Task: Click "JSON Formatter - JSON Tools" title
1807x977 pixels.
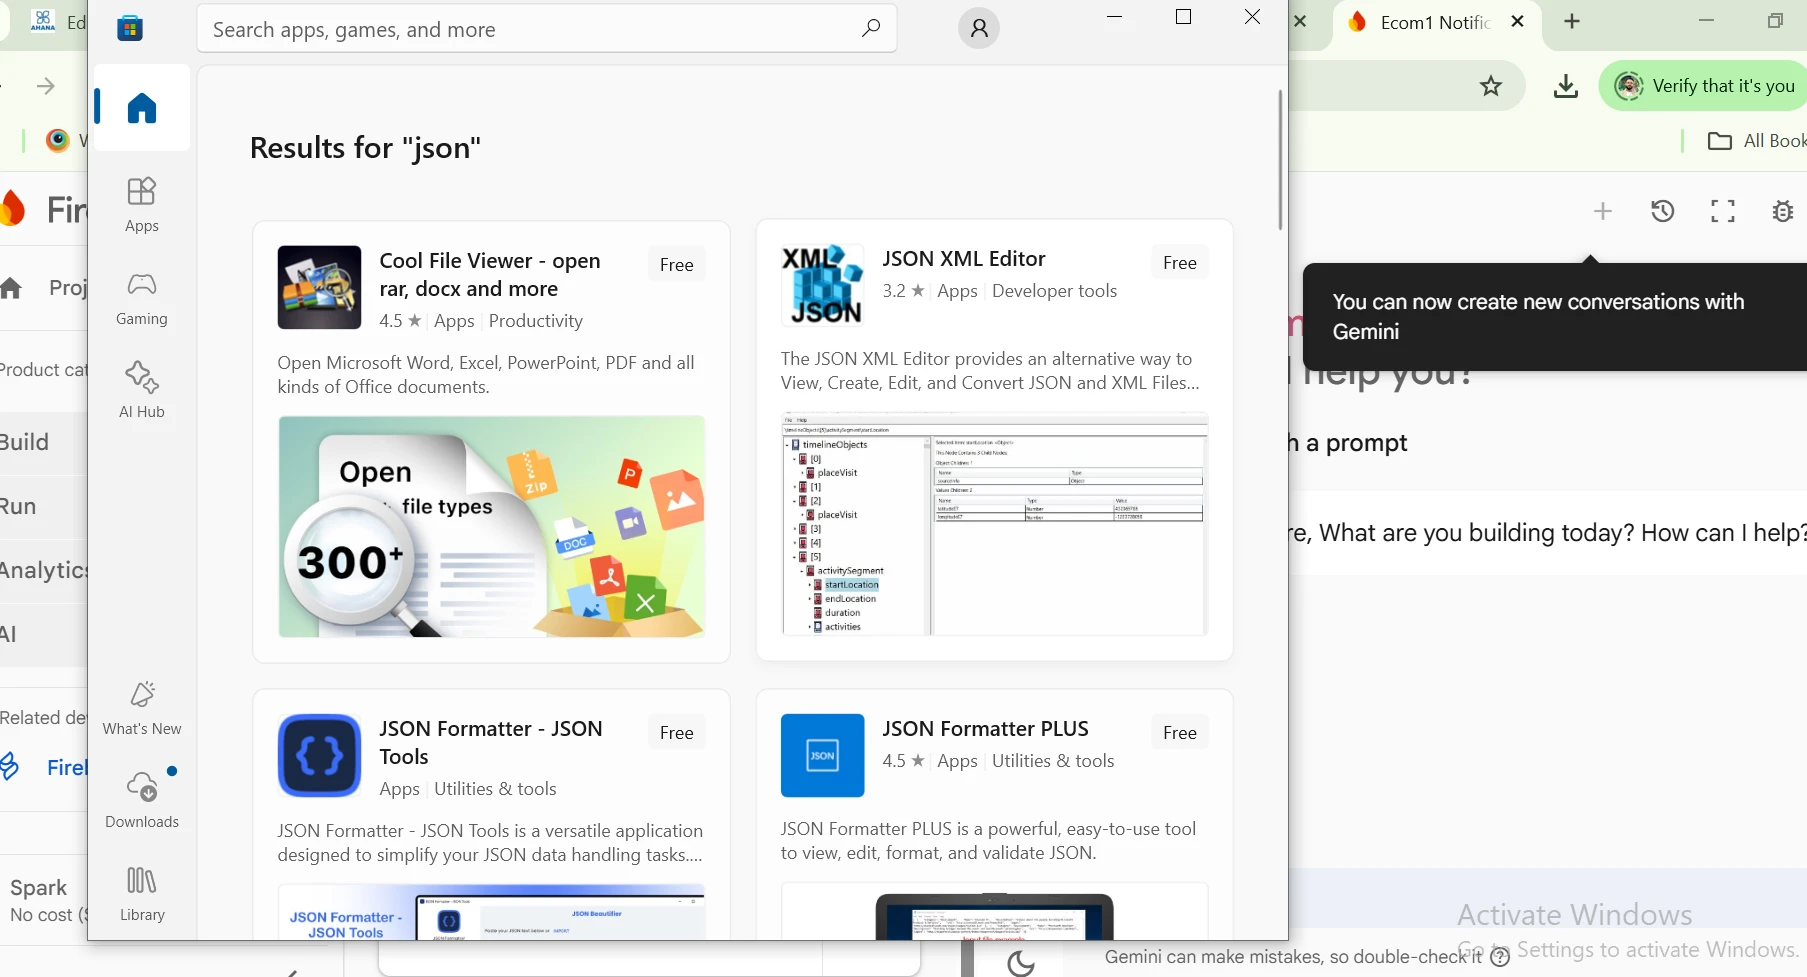Action: click(491, 743)
